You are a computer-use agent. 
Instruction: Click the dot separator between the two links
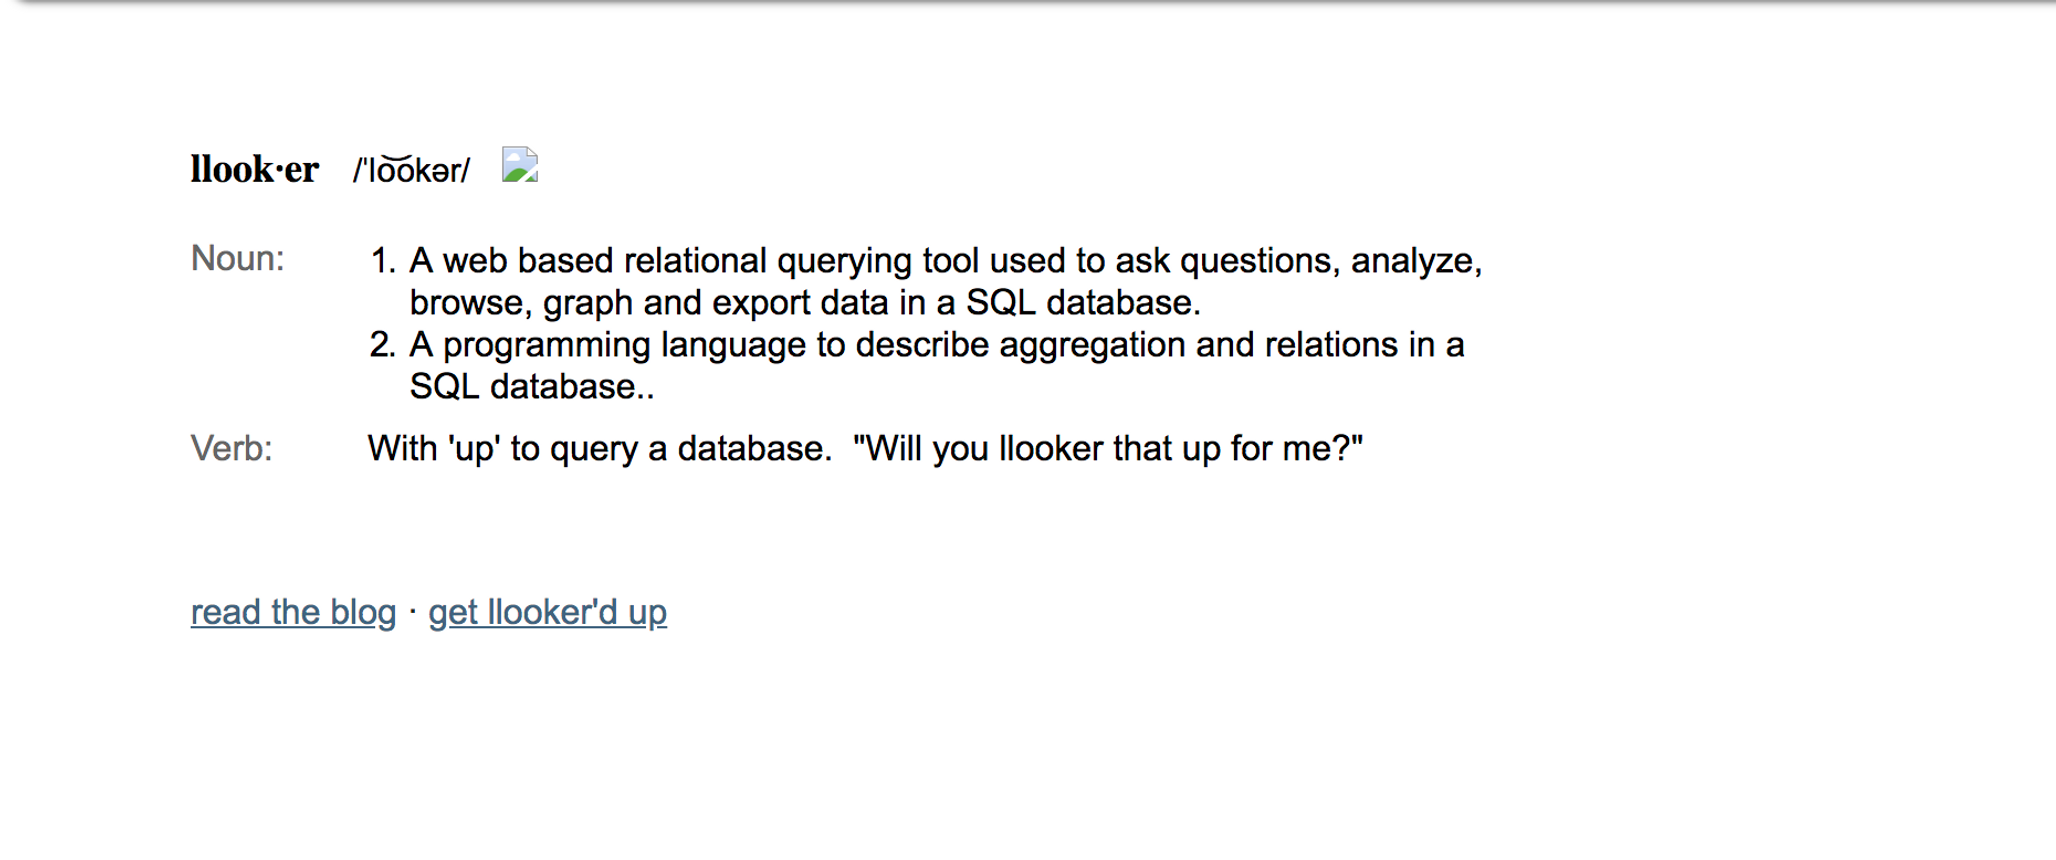(412, 610)
